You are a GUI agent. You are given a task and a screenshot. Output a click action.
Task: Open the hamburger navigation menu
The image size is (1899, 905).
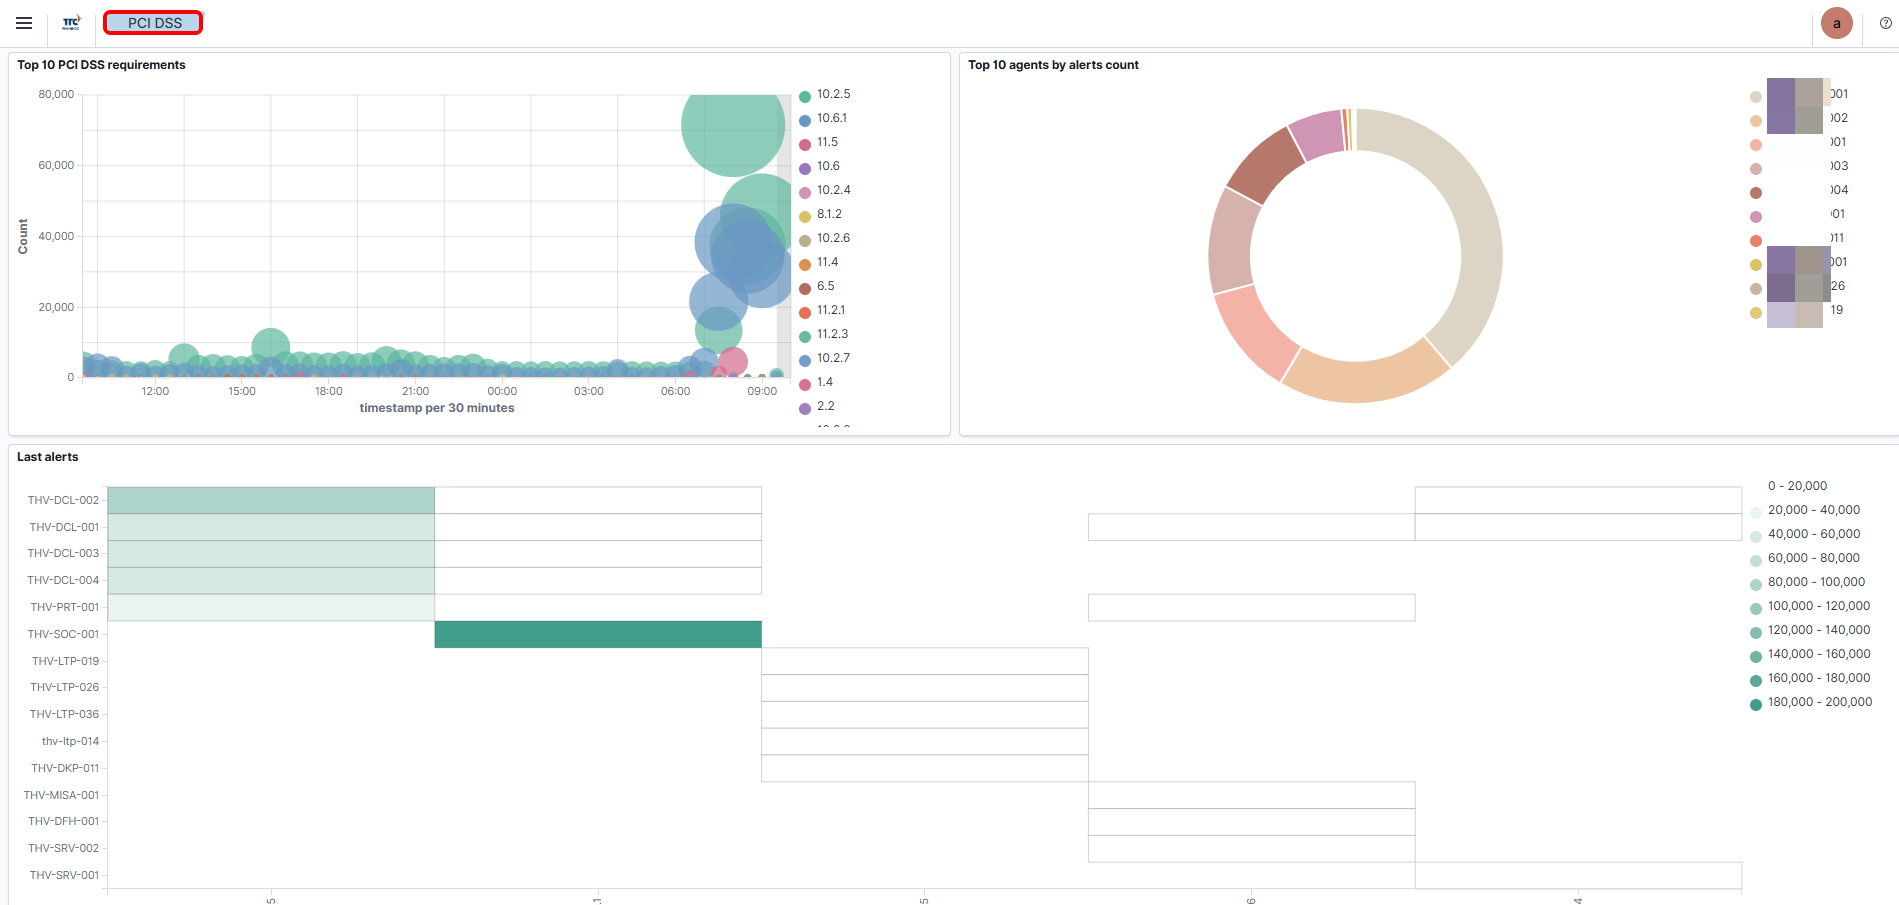pyautogui.click(x=24, y=23)
